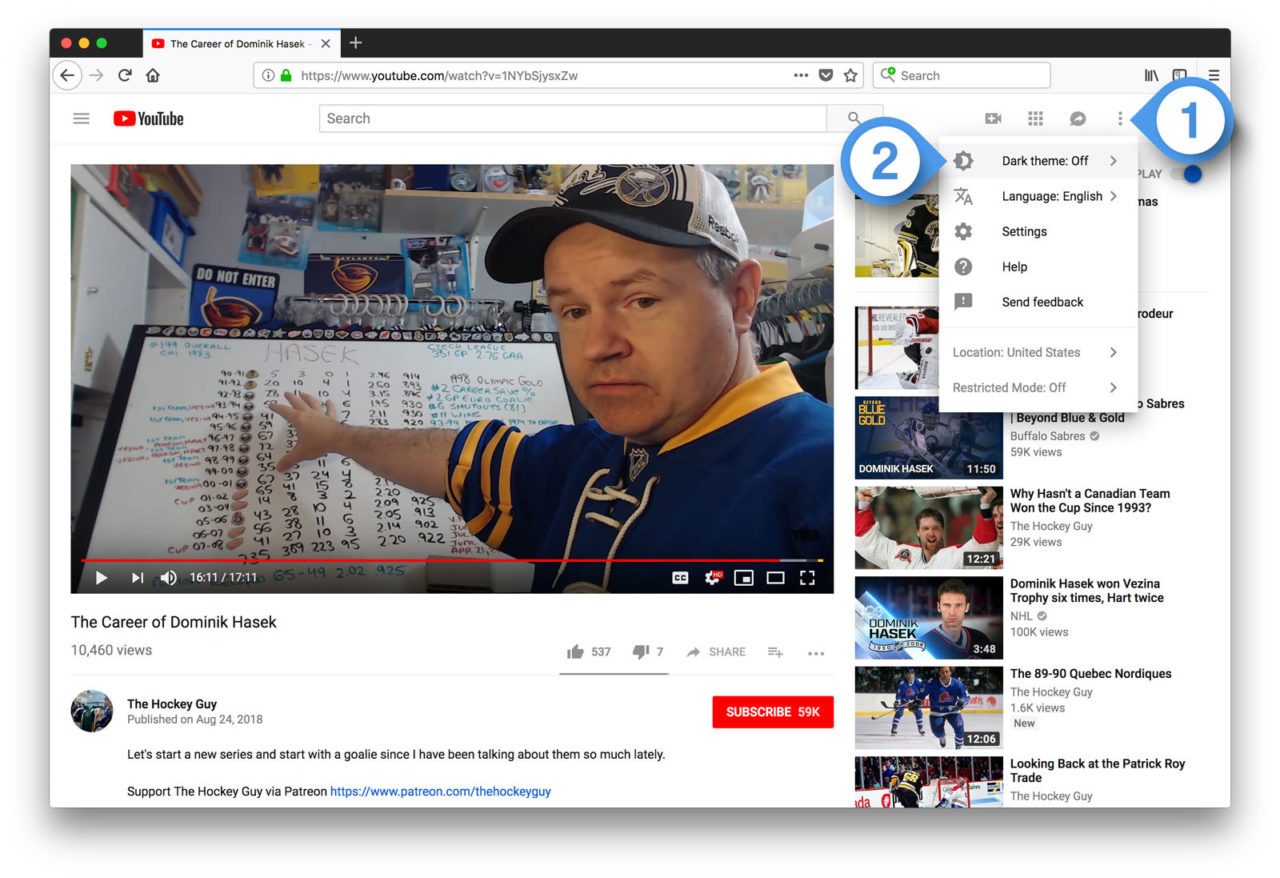The height and width of the screenshot is (878, 1280).
Task: Expand Restricted Mode: Off submenu
Action: coord(1038,387)
